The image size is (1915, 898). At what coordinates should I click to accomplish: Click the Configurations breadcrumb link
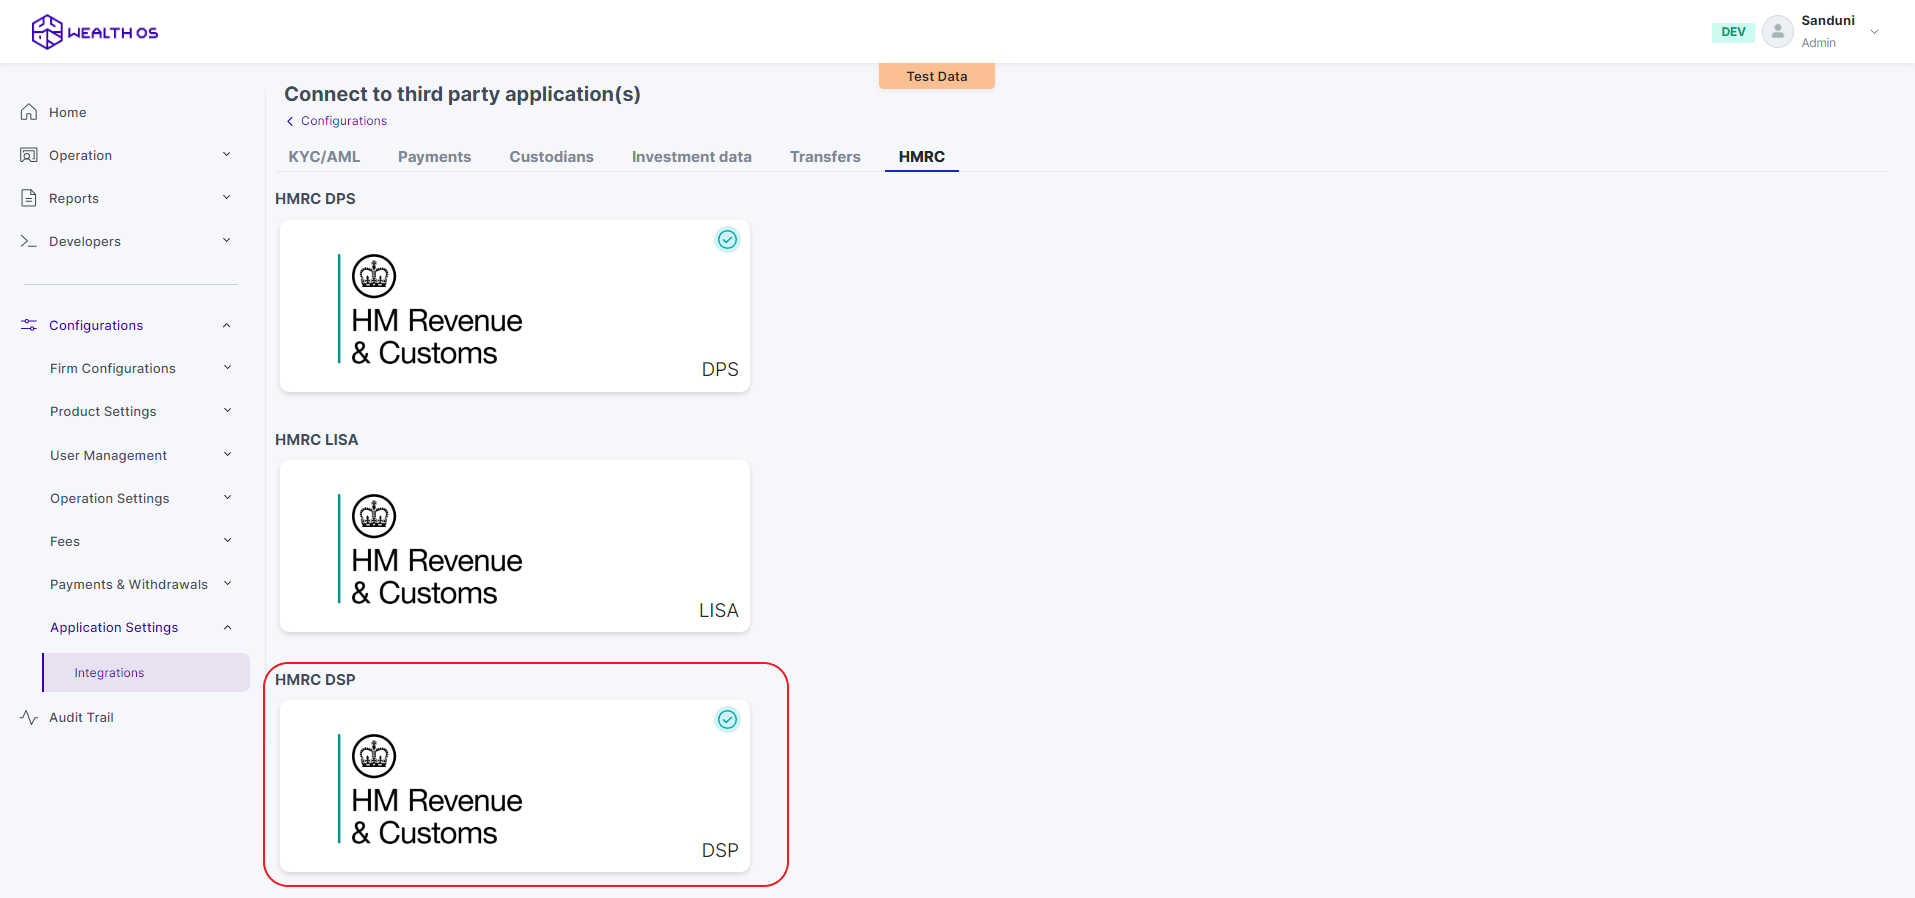coord(344,121)
